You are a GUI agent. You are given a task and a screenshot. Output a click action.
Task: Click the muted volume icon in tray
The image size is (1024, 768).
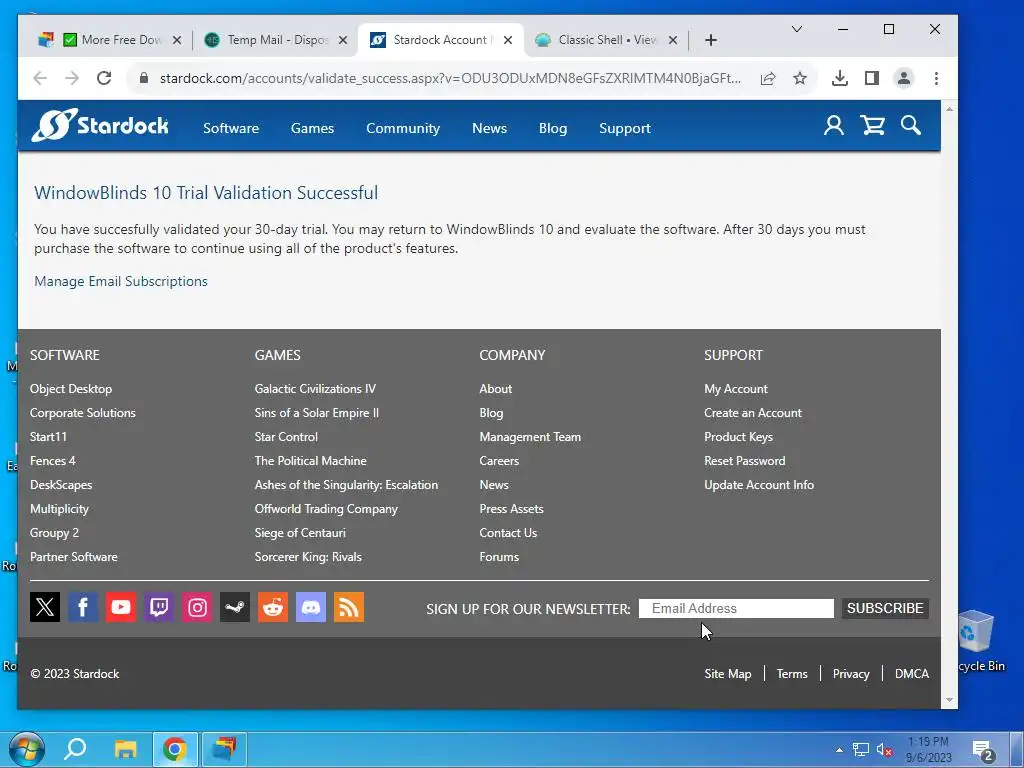pyautogui.click(x=884, y=750)
